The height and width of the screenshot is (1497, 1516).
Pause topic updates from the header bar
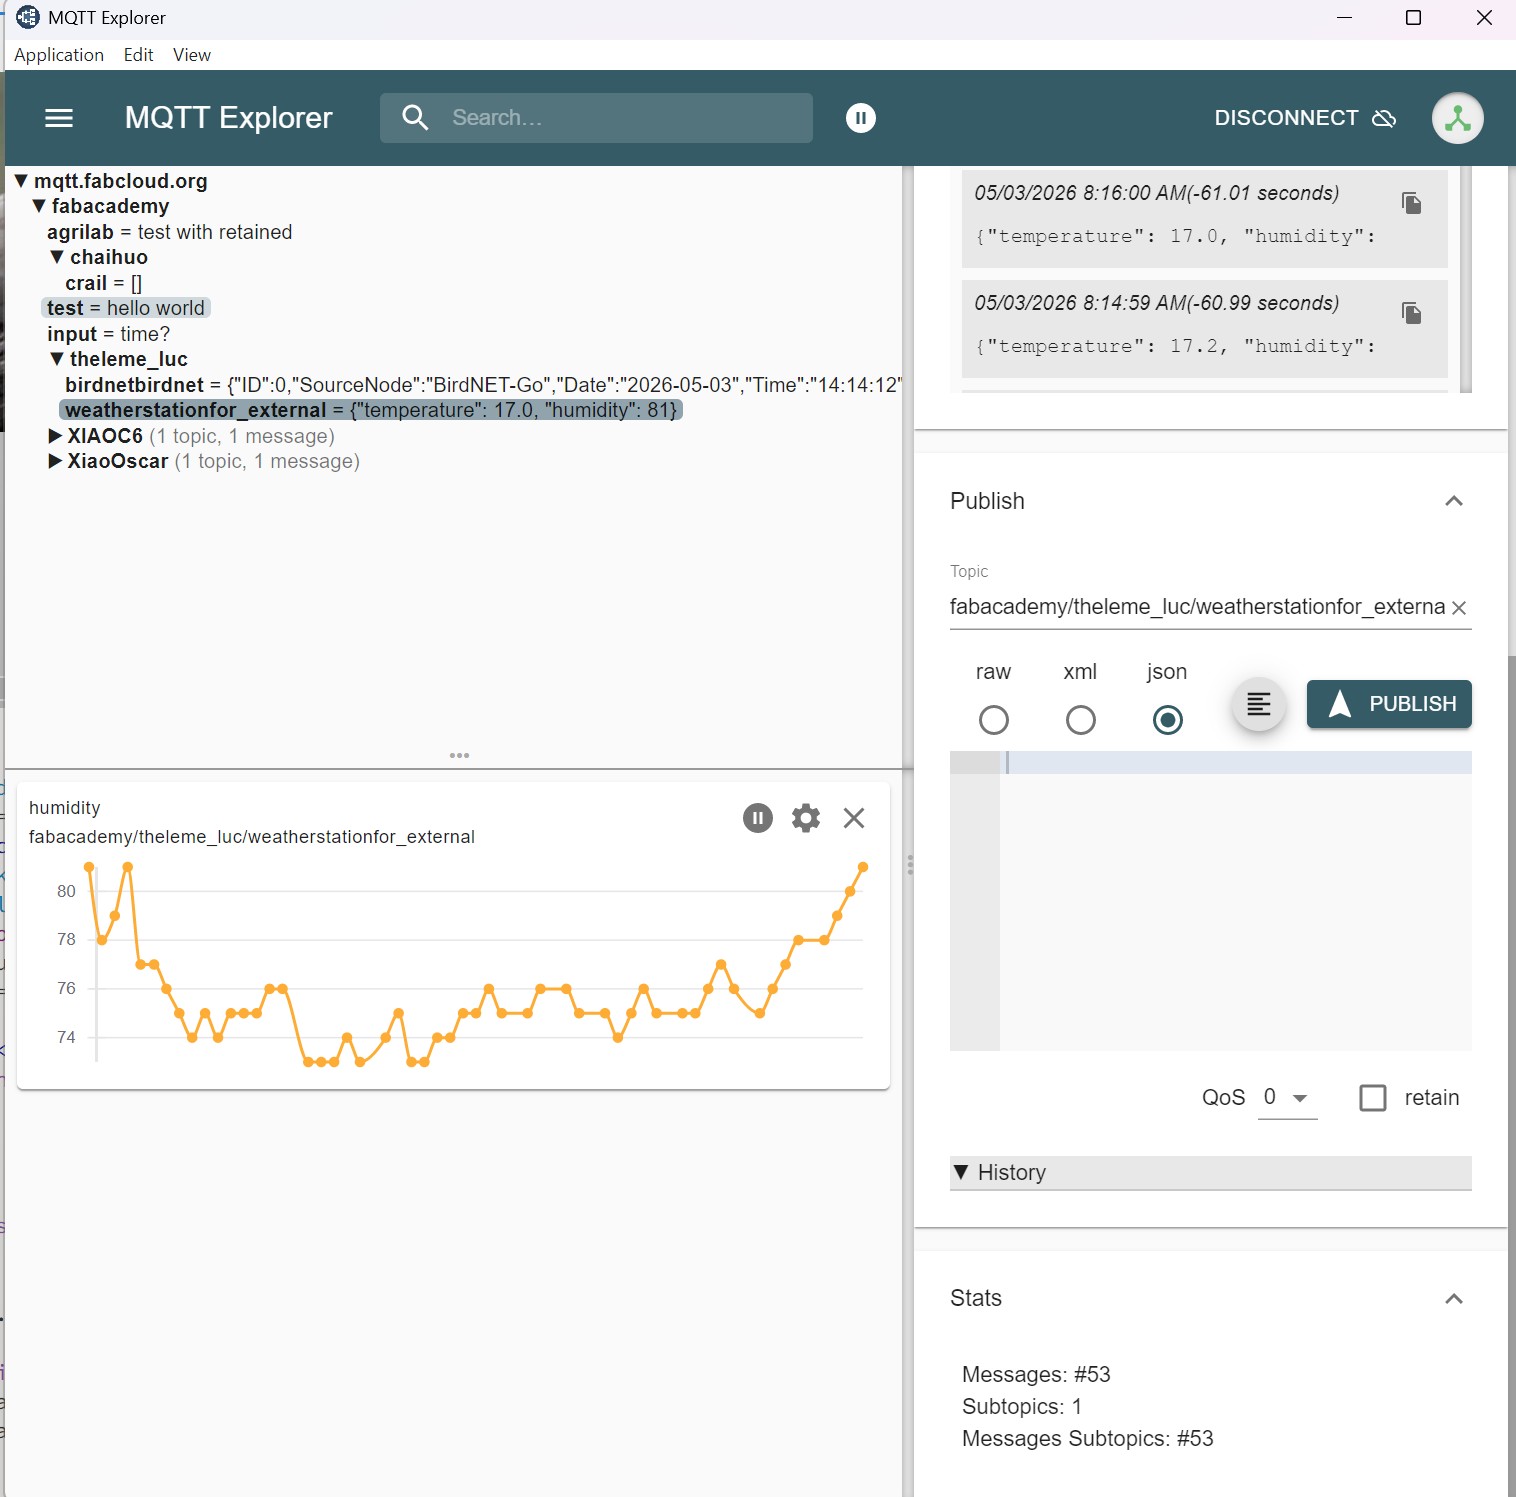861,118
